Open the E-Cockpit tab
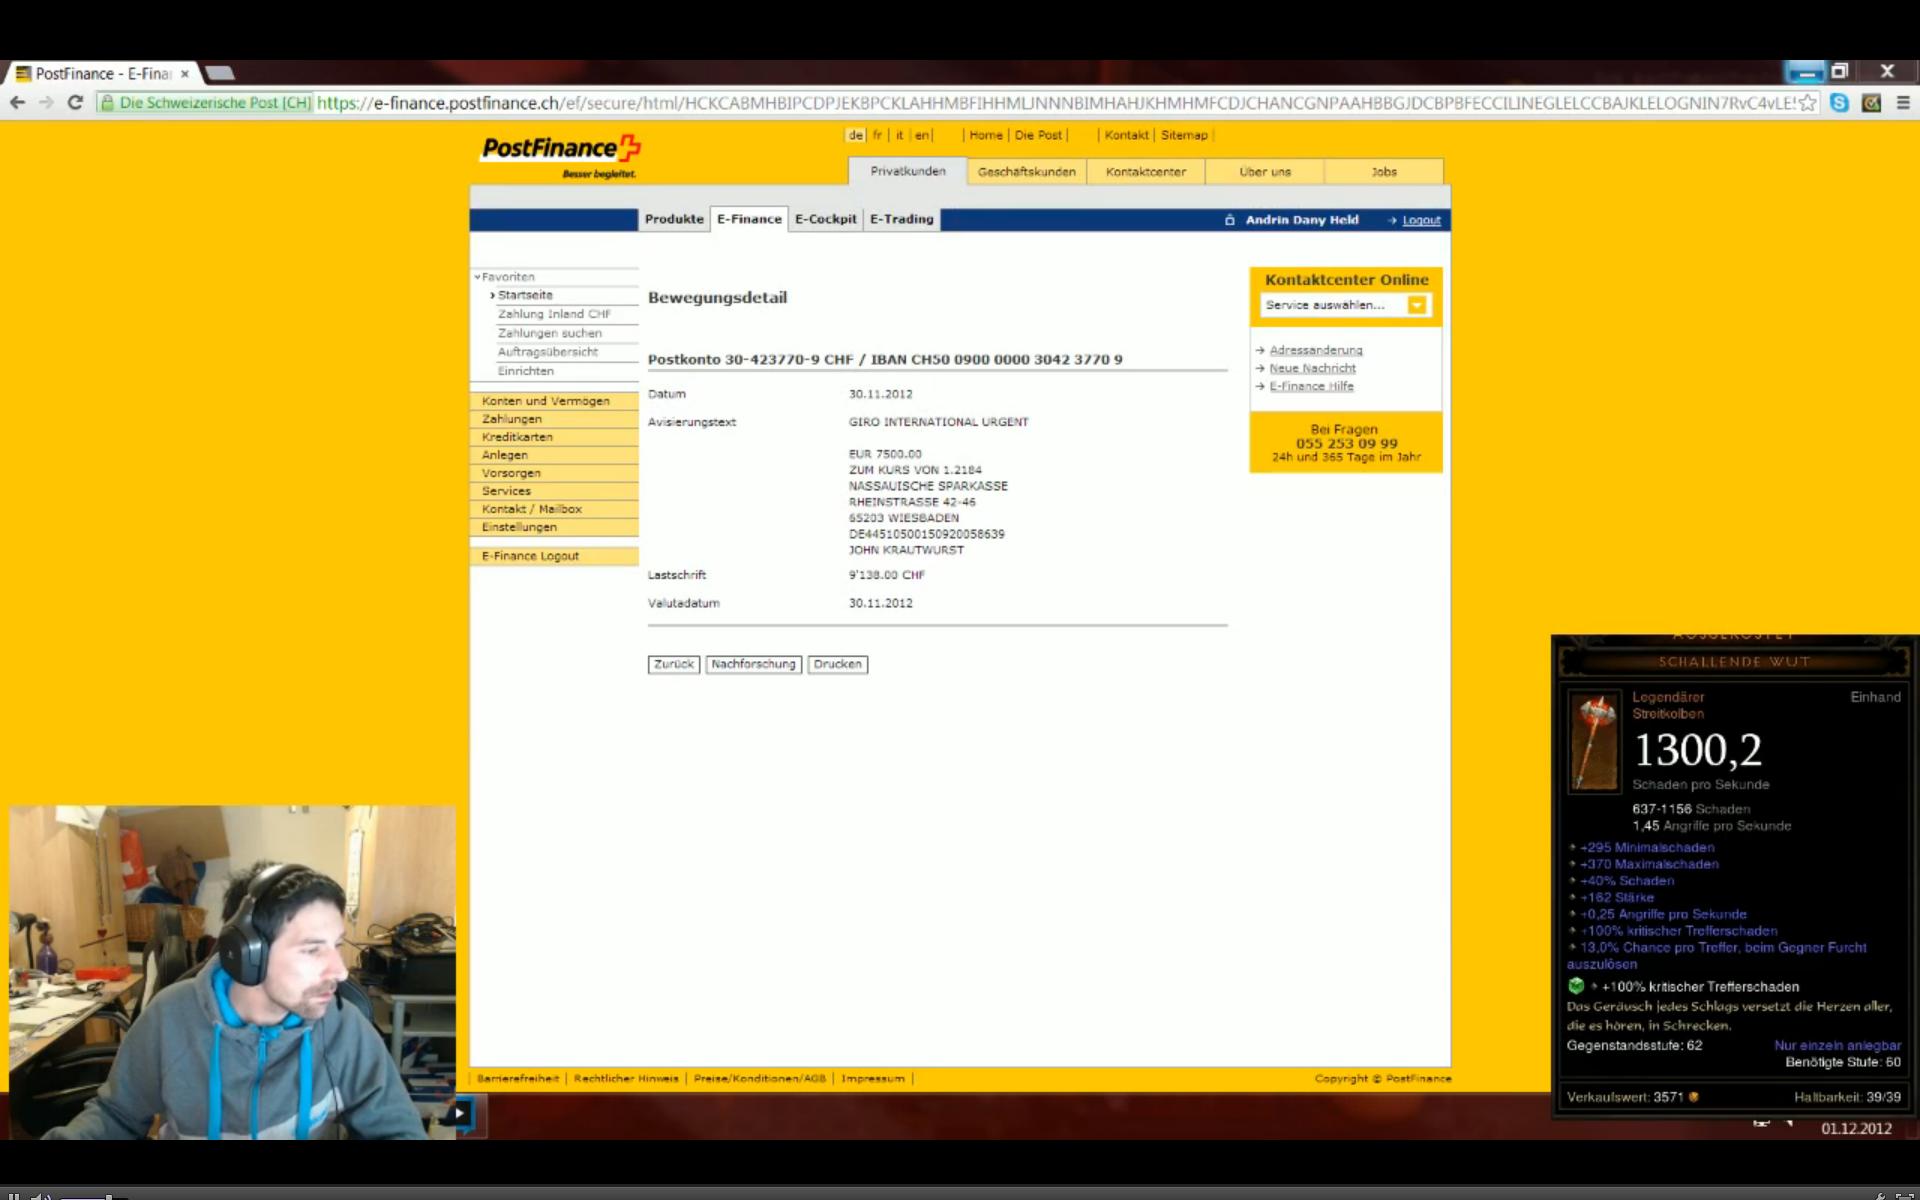Screen dimensions: 1920x1200 [826, 219]
